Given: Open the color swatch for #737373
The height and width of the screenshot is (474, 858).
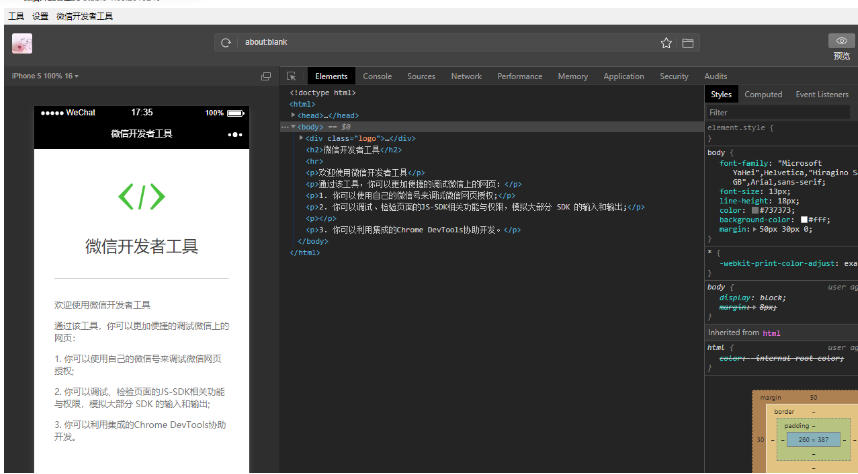Looking at the screenshot, I should 755,210.
